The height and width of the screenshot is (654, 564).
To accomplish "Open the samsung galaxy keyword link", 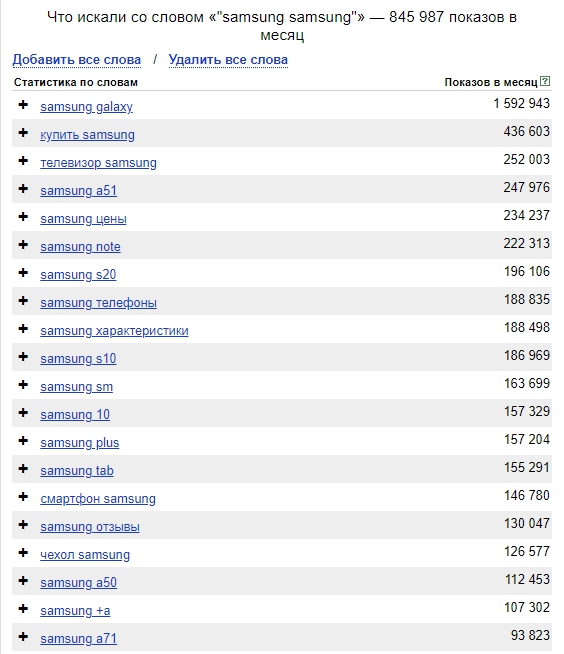I will pyautogui.click(x=86, y=107).
